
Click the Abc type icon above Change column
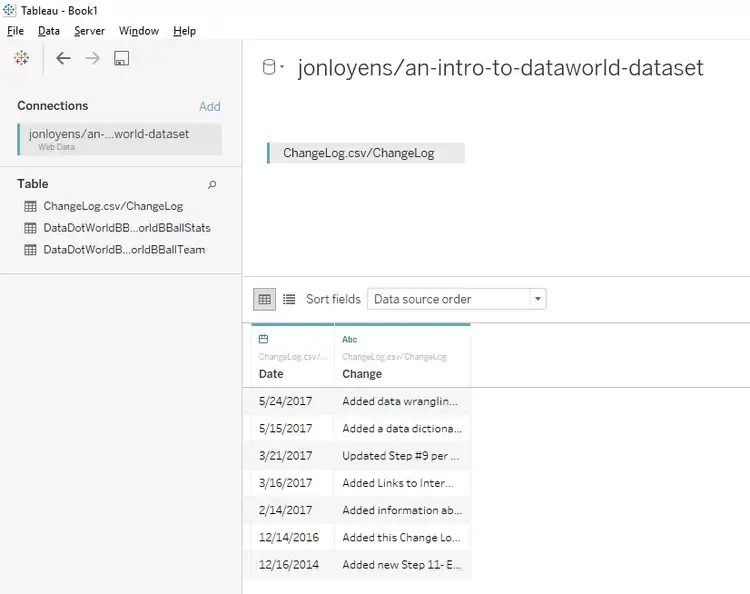[350, 339]
